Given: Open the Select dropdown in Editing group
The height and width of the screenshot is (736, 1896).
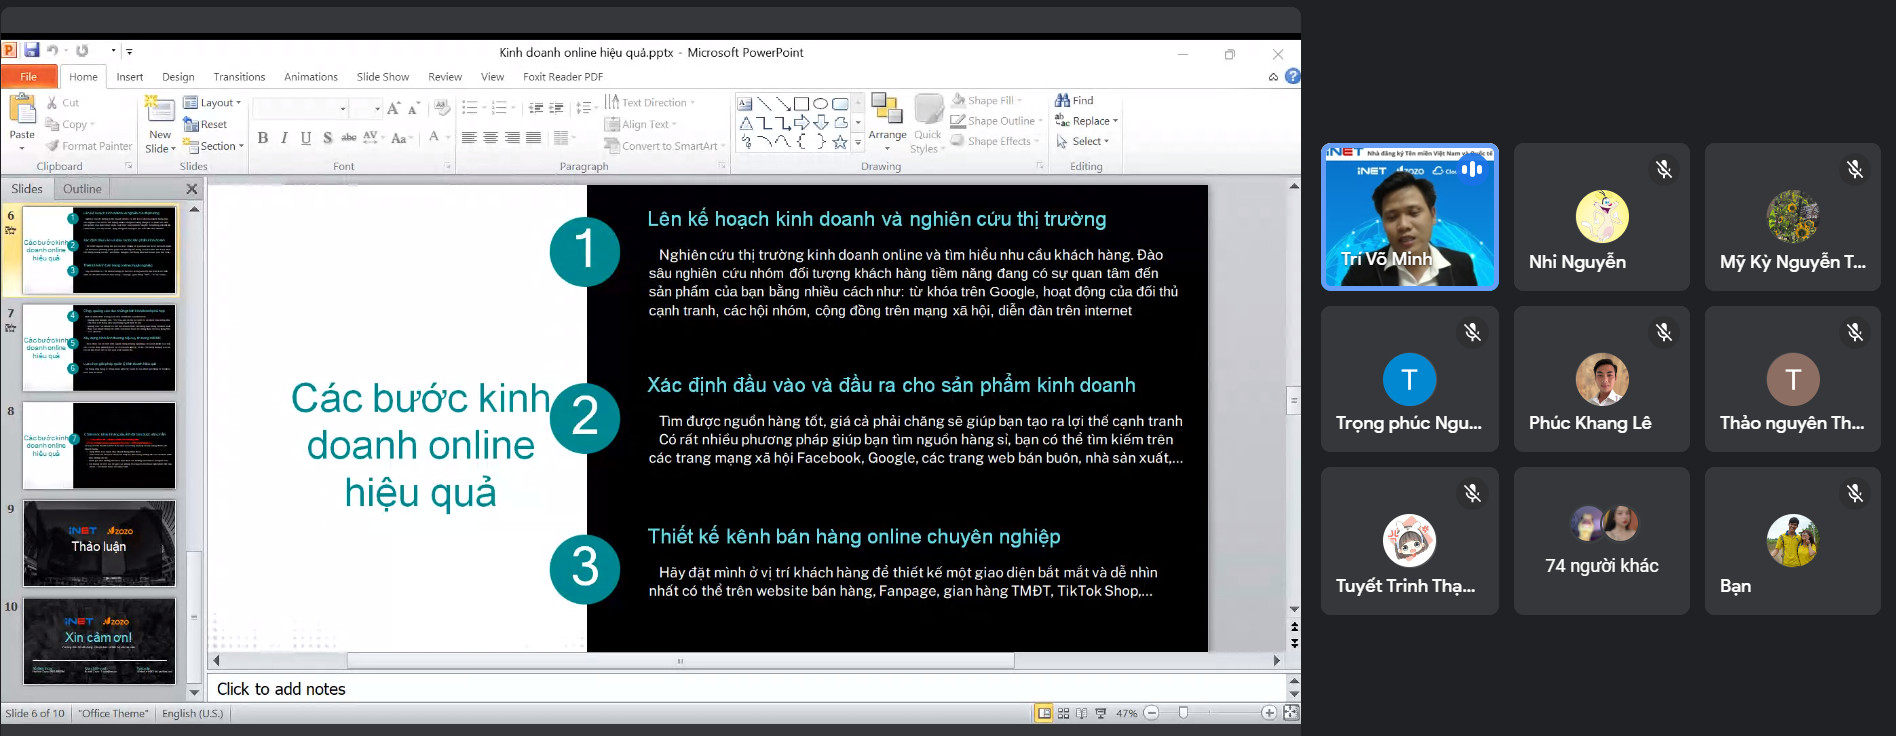Looking at the screenshot, I should point(1083,142).
